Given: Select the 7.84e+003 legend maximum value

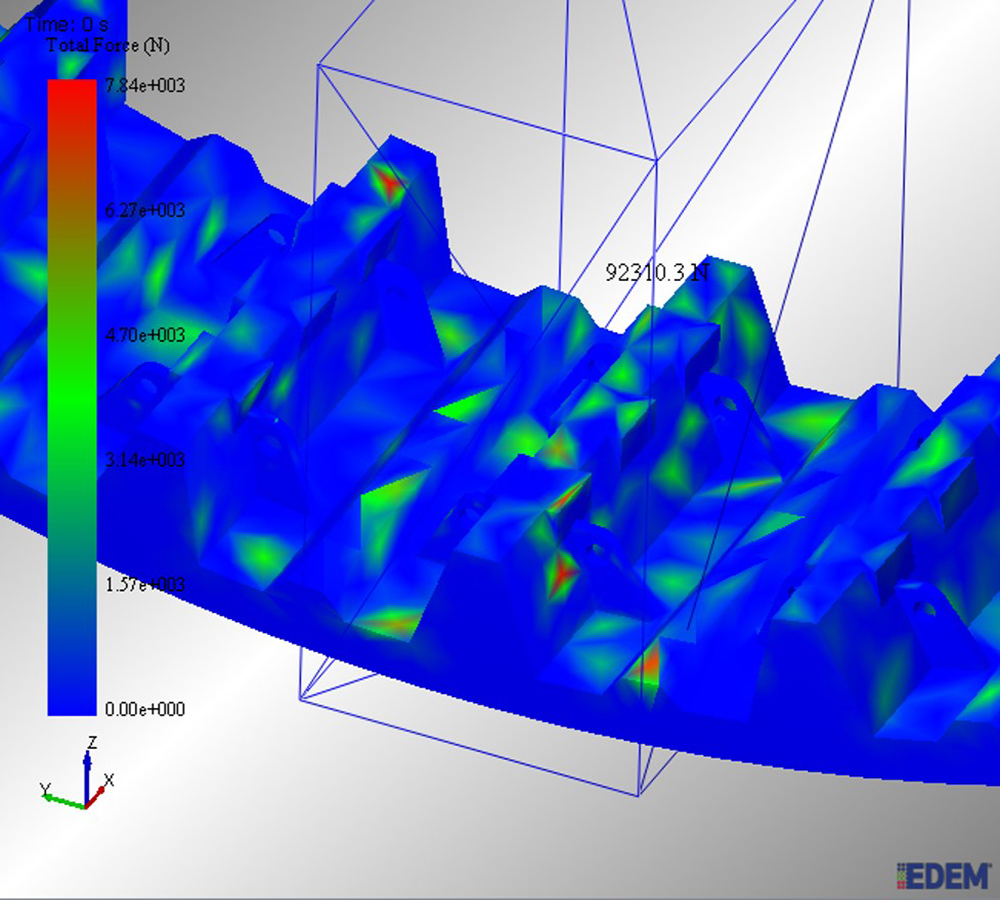Looking at the screenshot, I should (x=145, y=86).
